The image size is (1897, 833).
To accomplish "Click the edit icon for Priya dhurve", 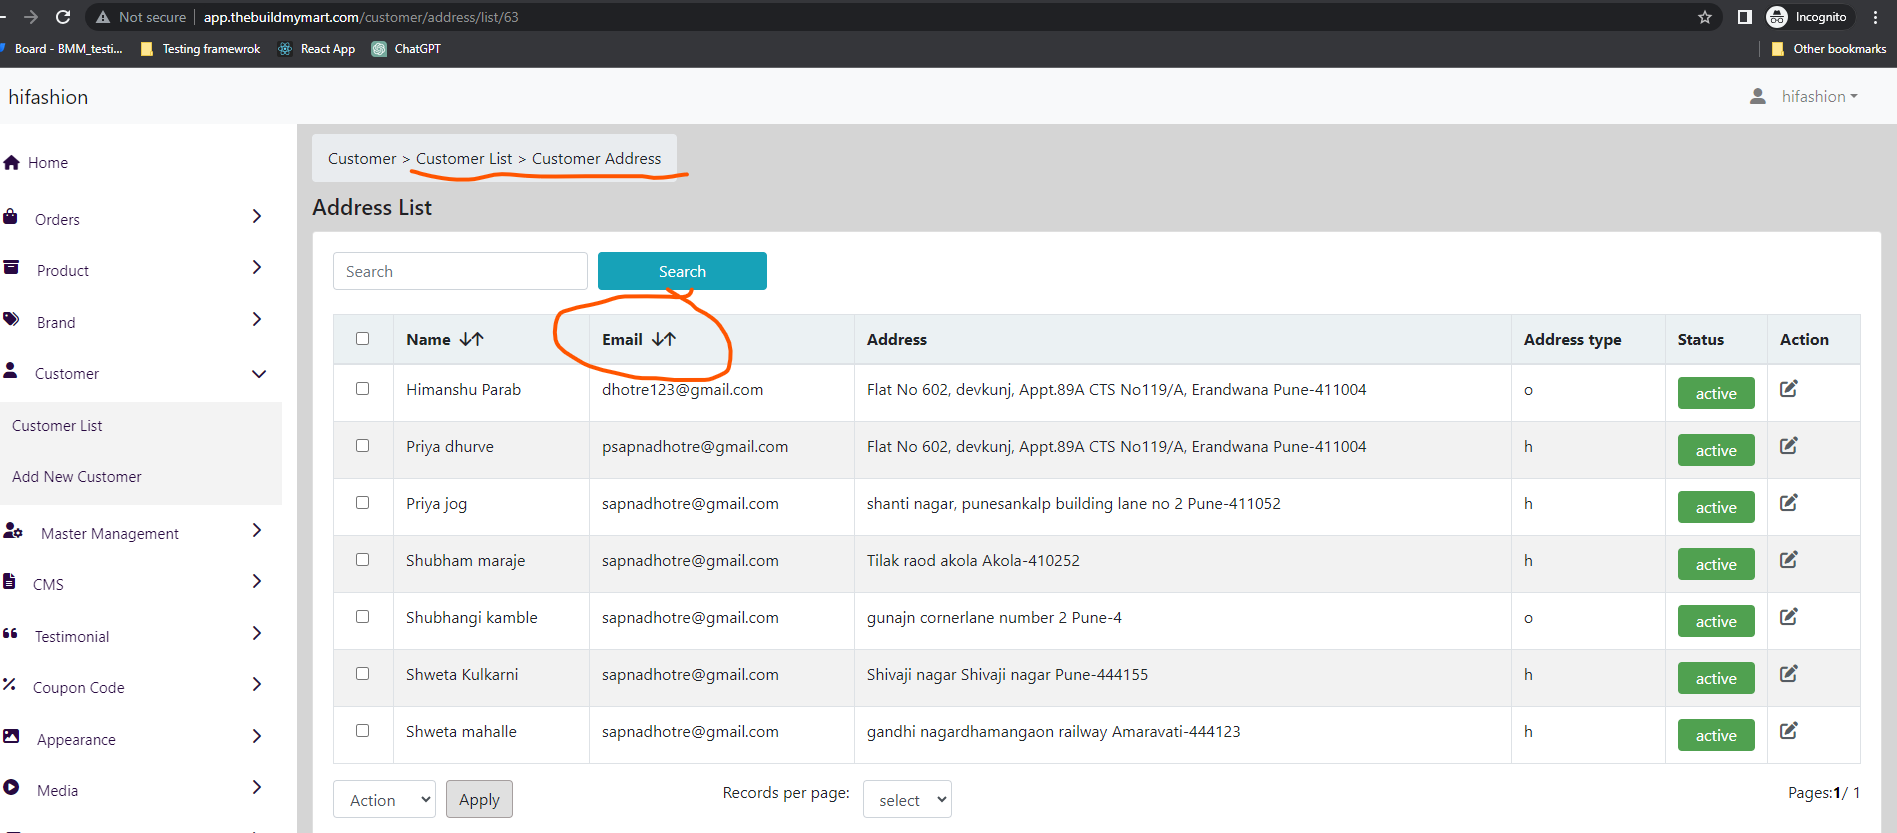I will [x=1789, y=446].
